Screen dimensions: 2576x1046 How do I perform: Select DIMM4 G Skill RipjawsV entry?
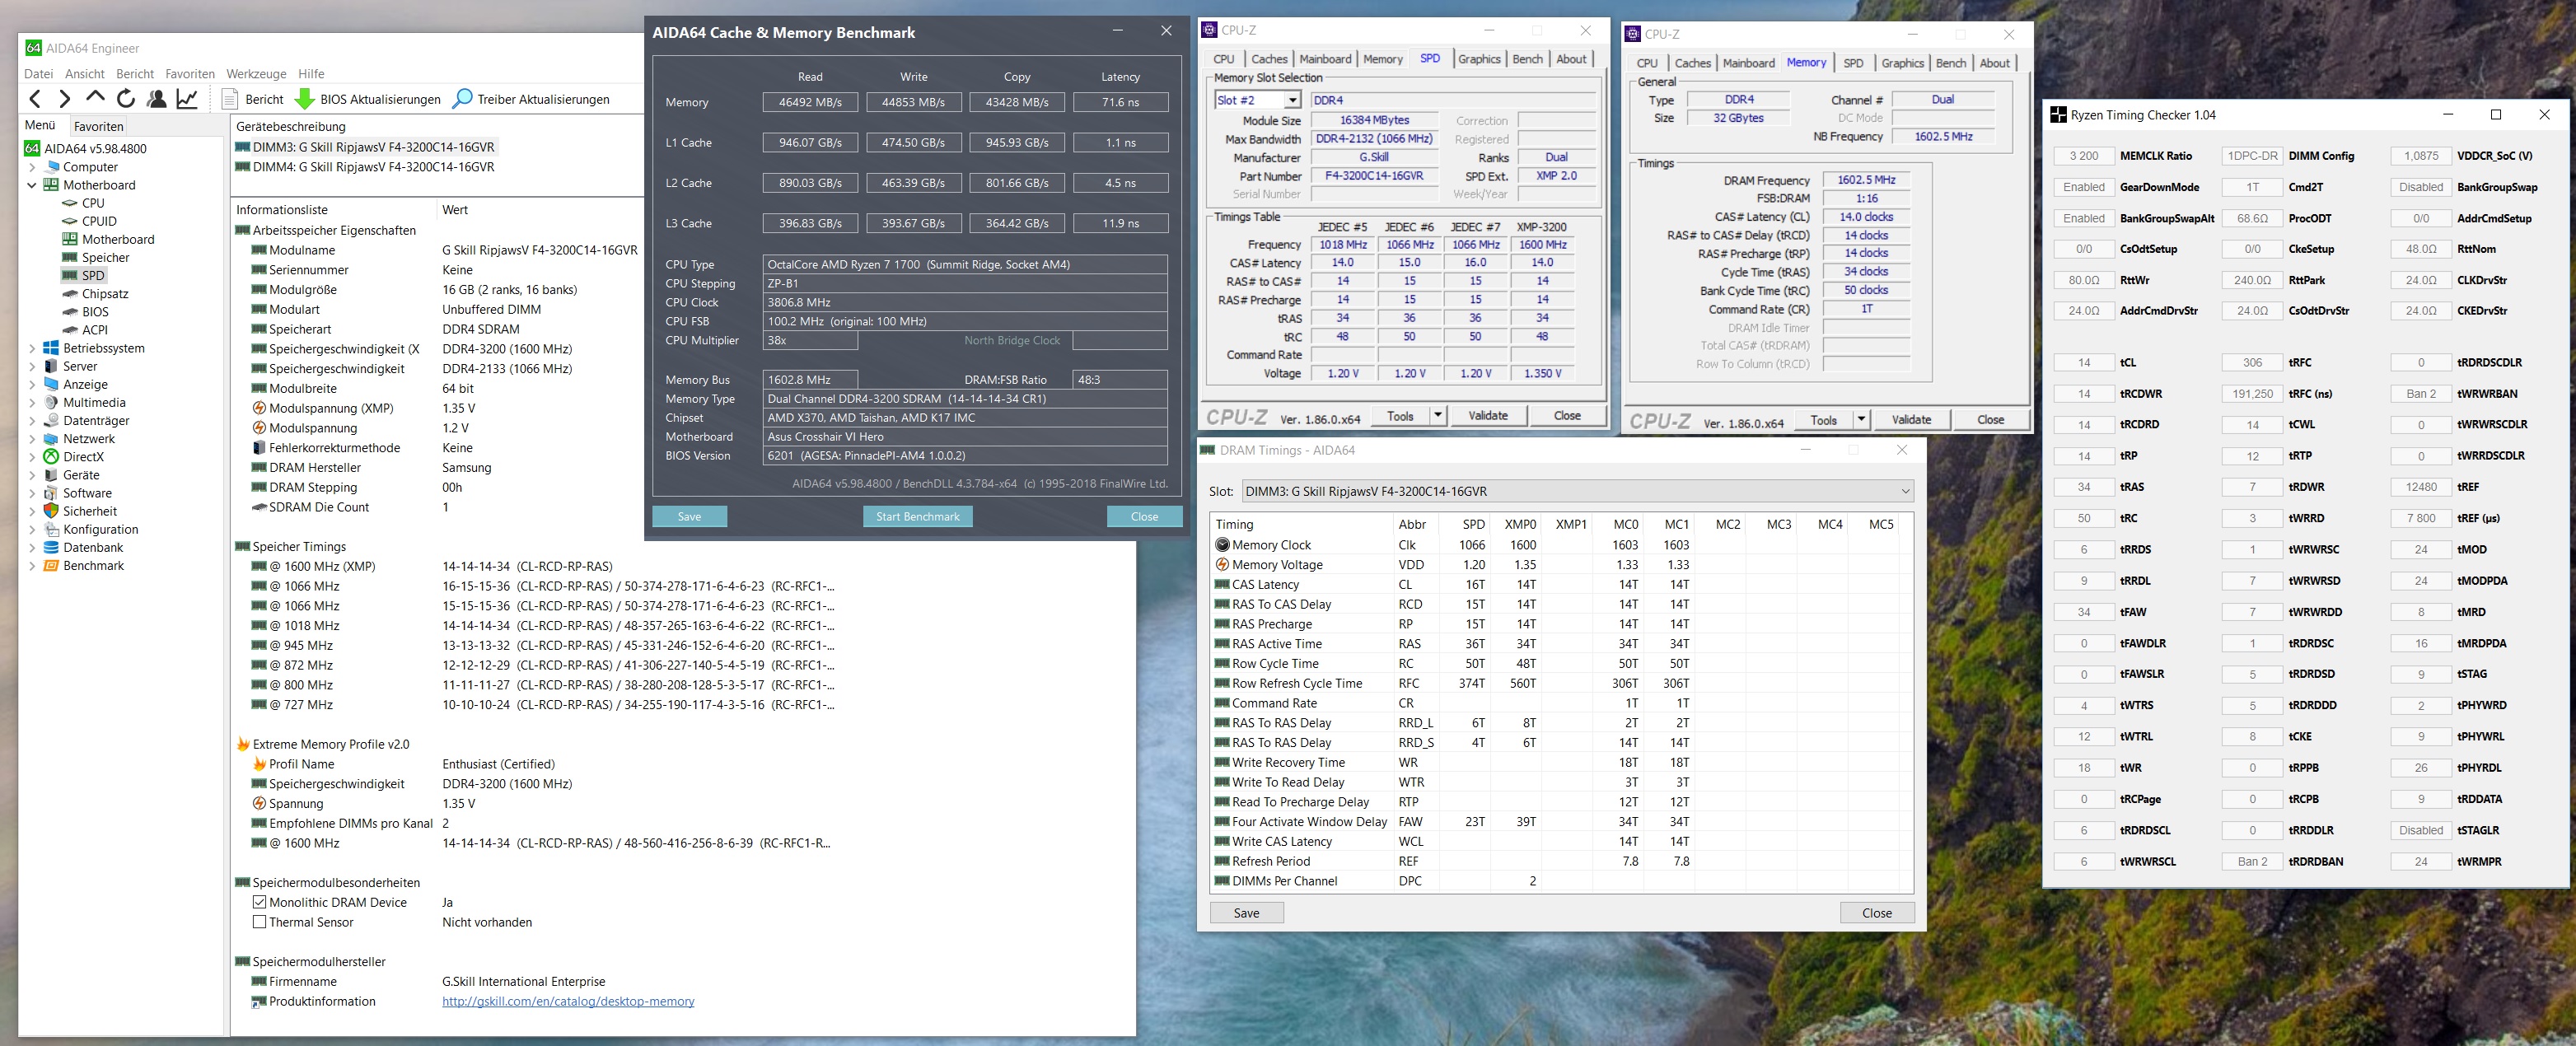(373, 167)
